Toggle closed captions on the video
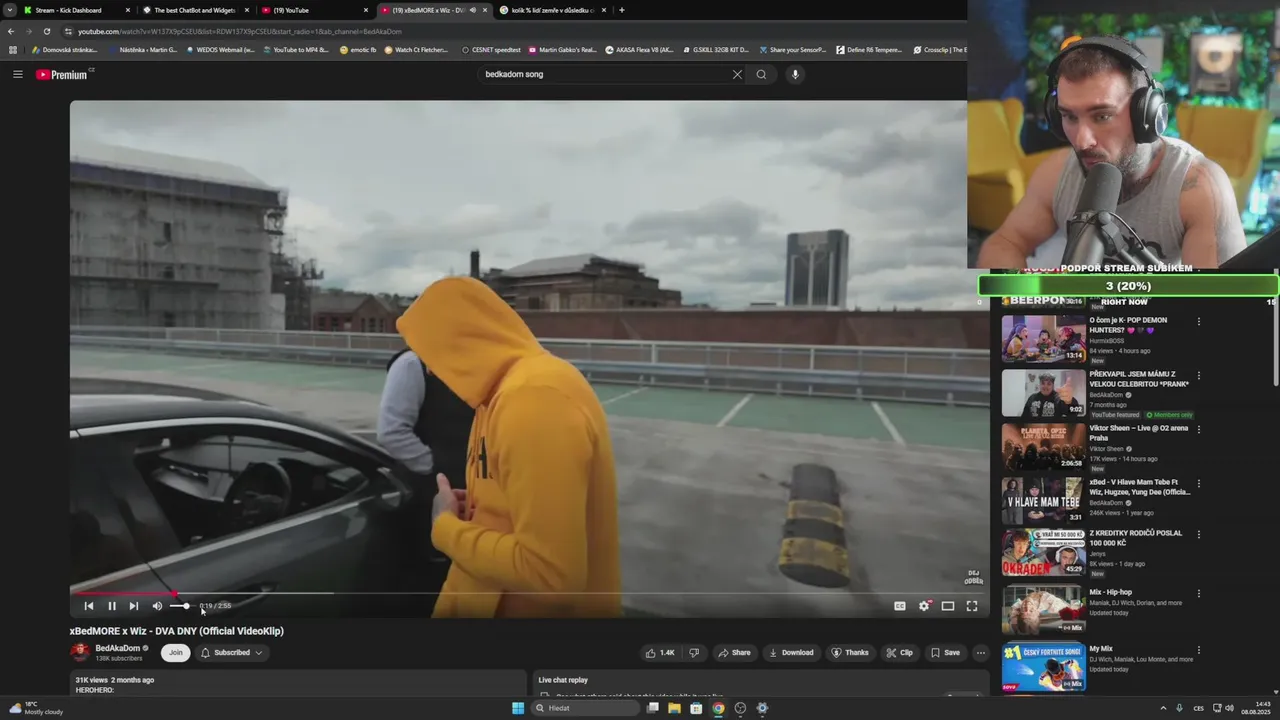The height and width of the screenshot is (720, 1280). point(899,606)
